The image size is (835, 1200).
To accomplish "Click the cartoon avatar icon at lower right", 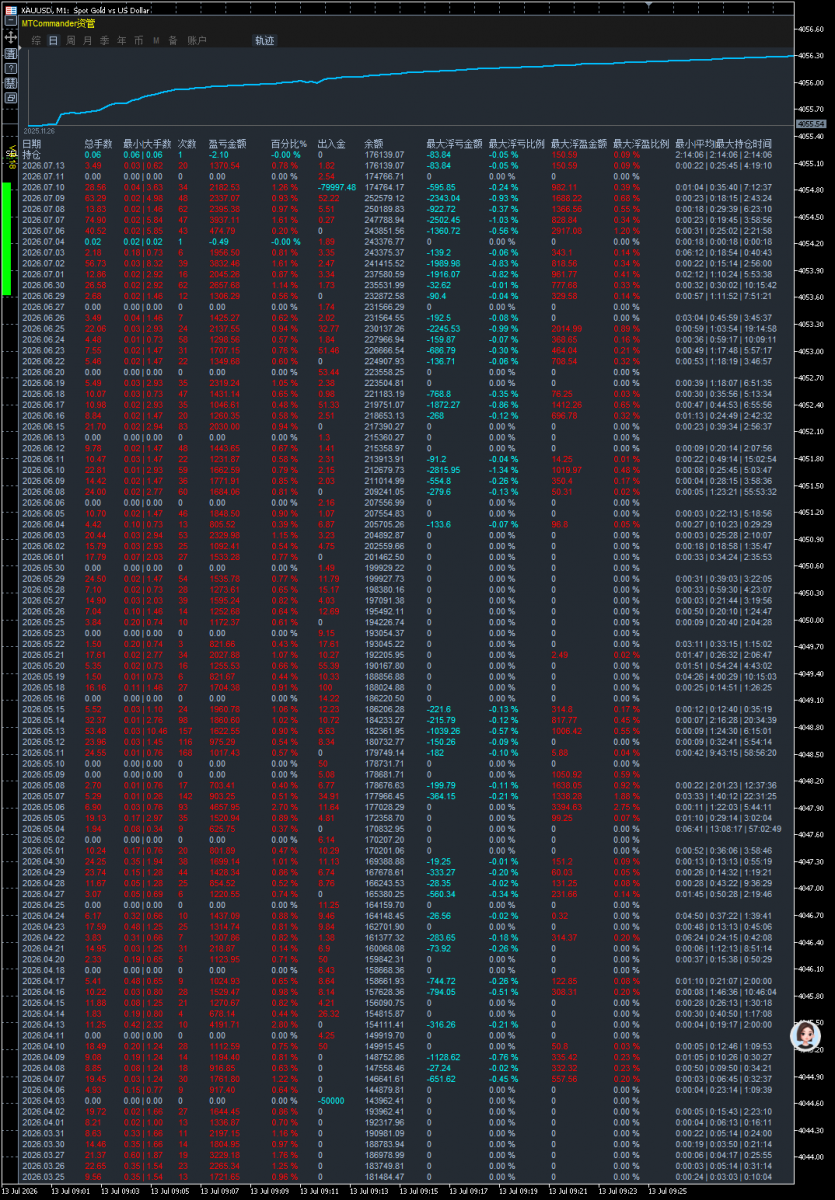I will pyautogui.click(x=805, y=1036).
